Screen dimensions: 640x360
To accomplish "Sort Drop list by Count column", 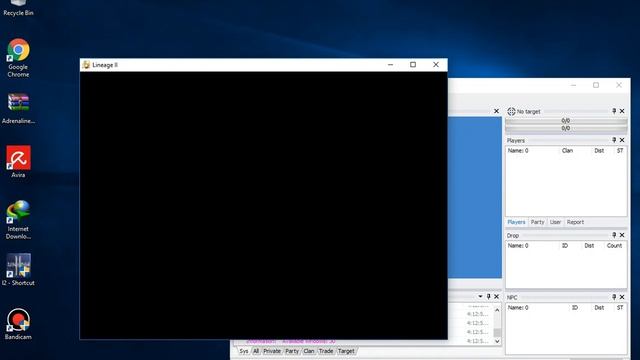I will point(614,246).
